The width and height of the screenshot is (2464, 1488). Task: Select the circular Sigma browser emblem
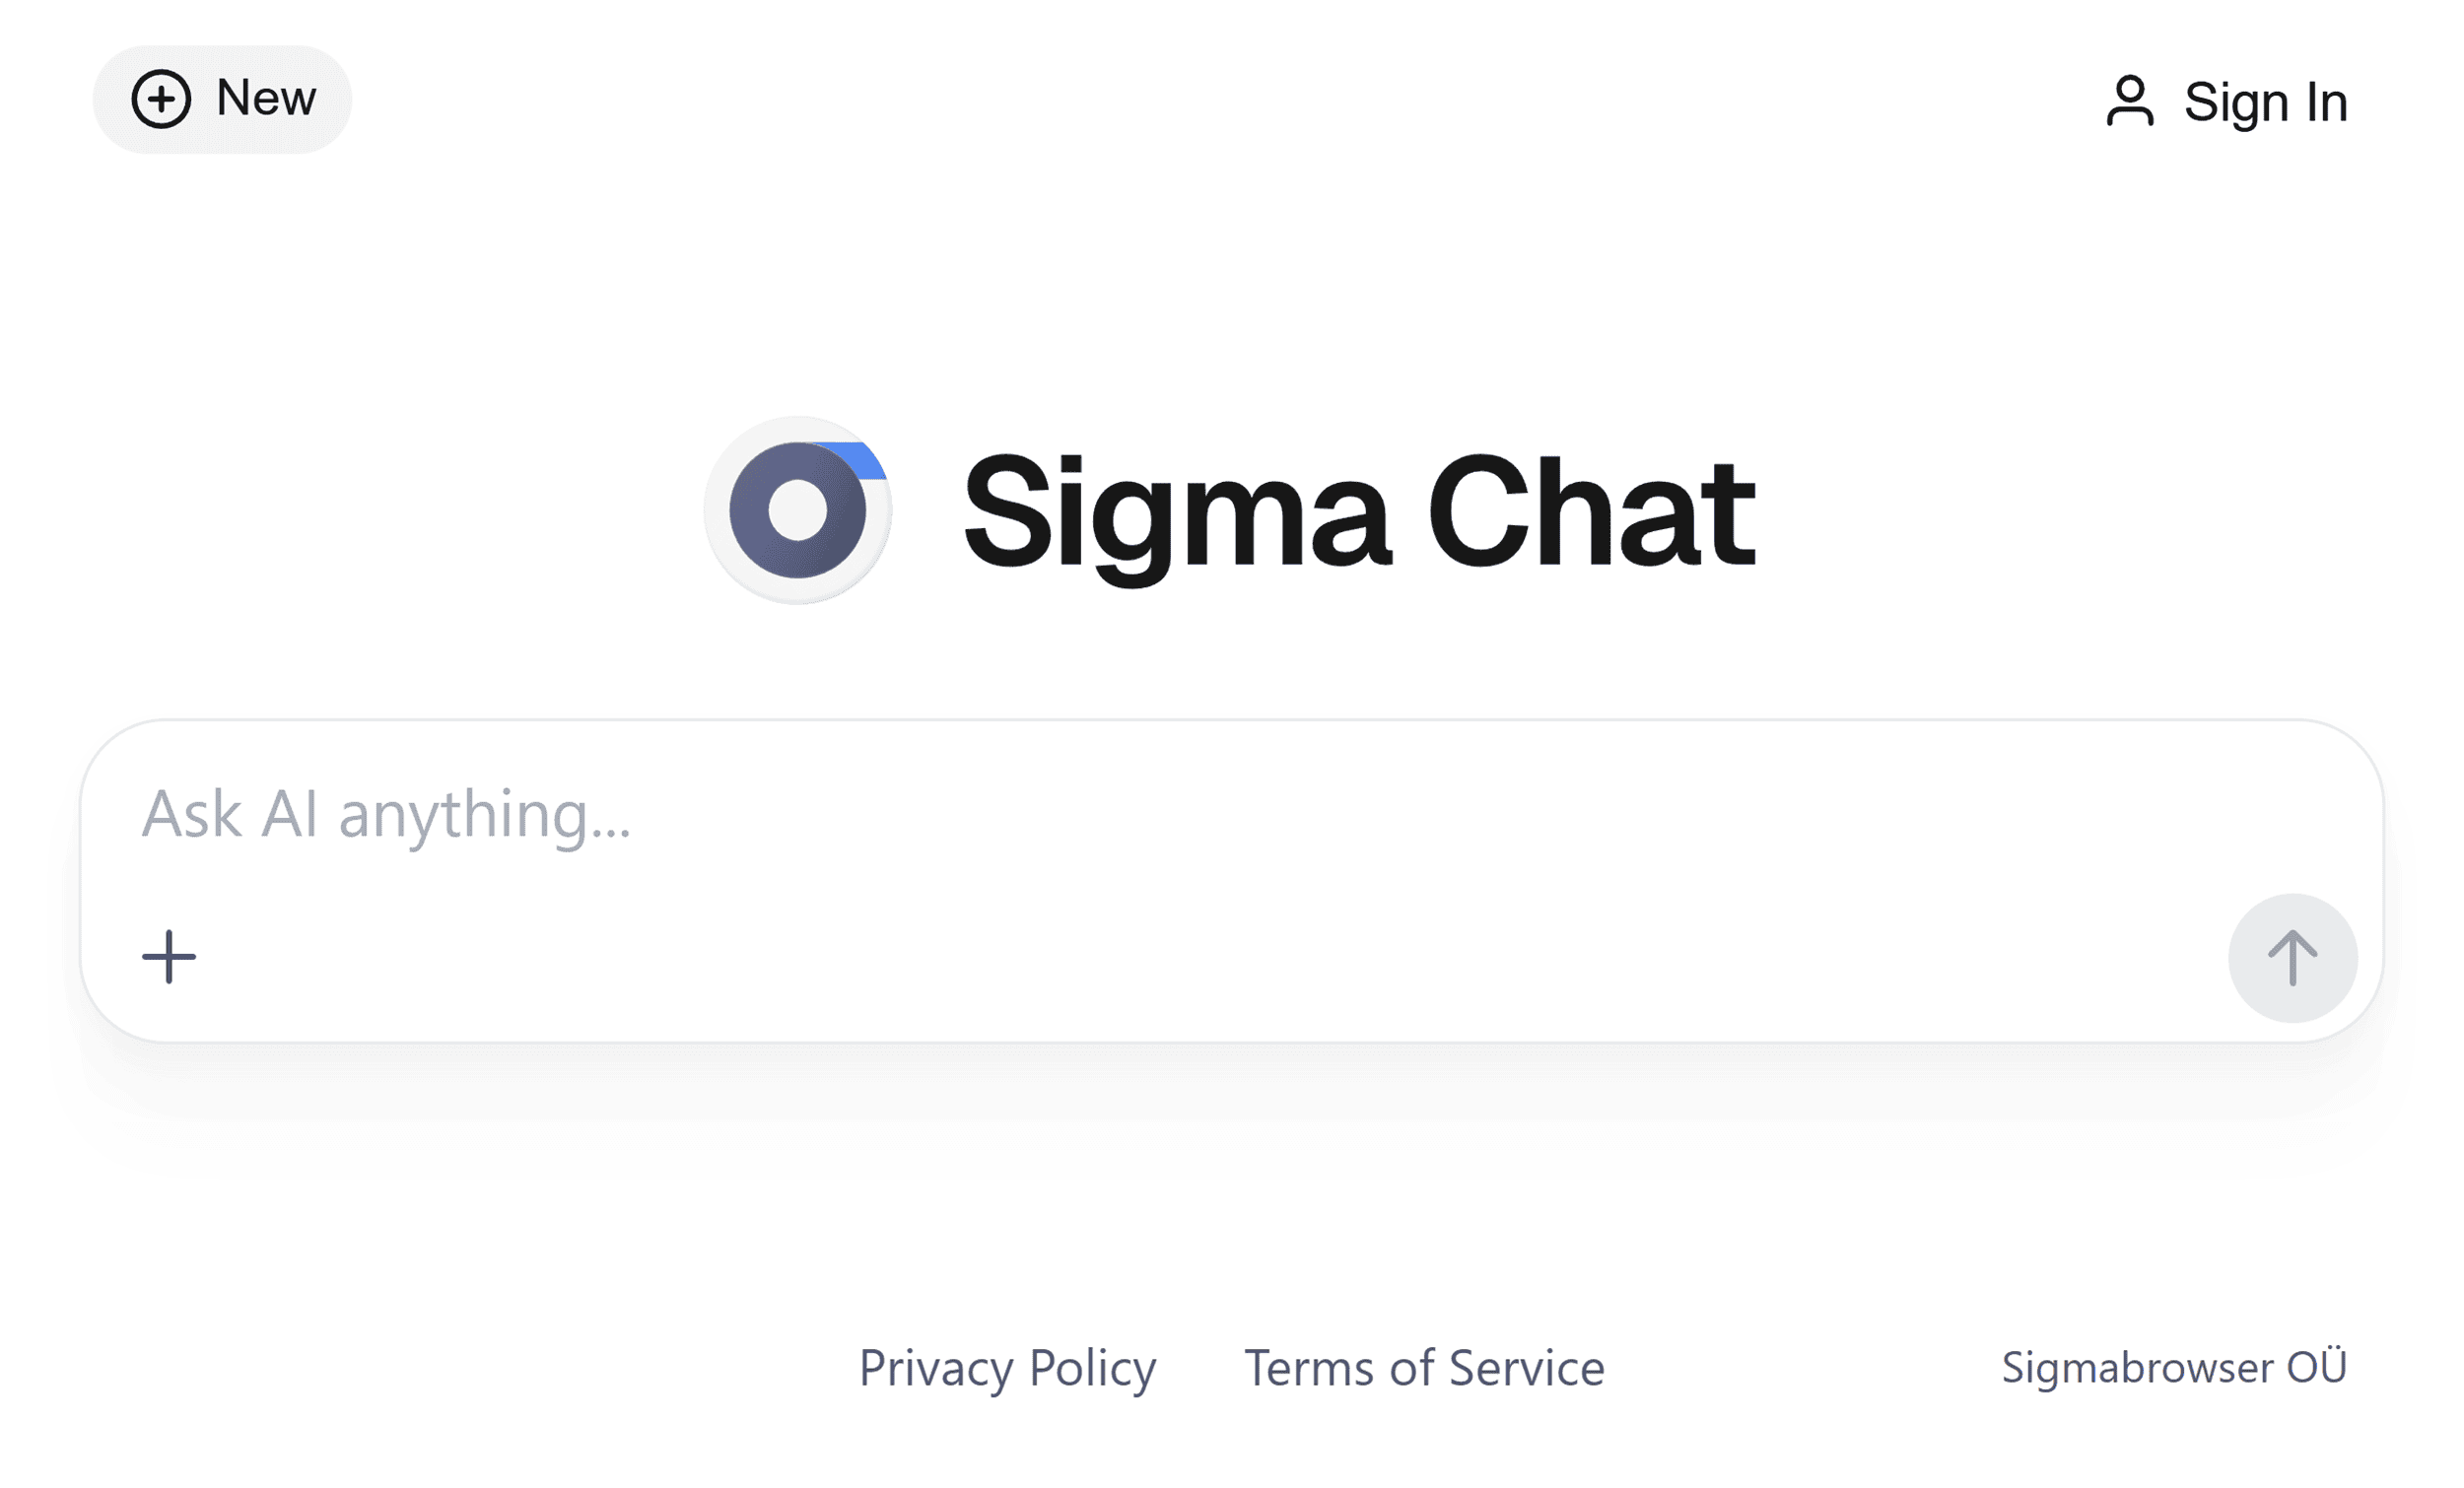coord(799,508)
